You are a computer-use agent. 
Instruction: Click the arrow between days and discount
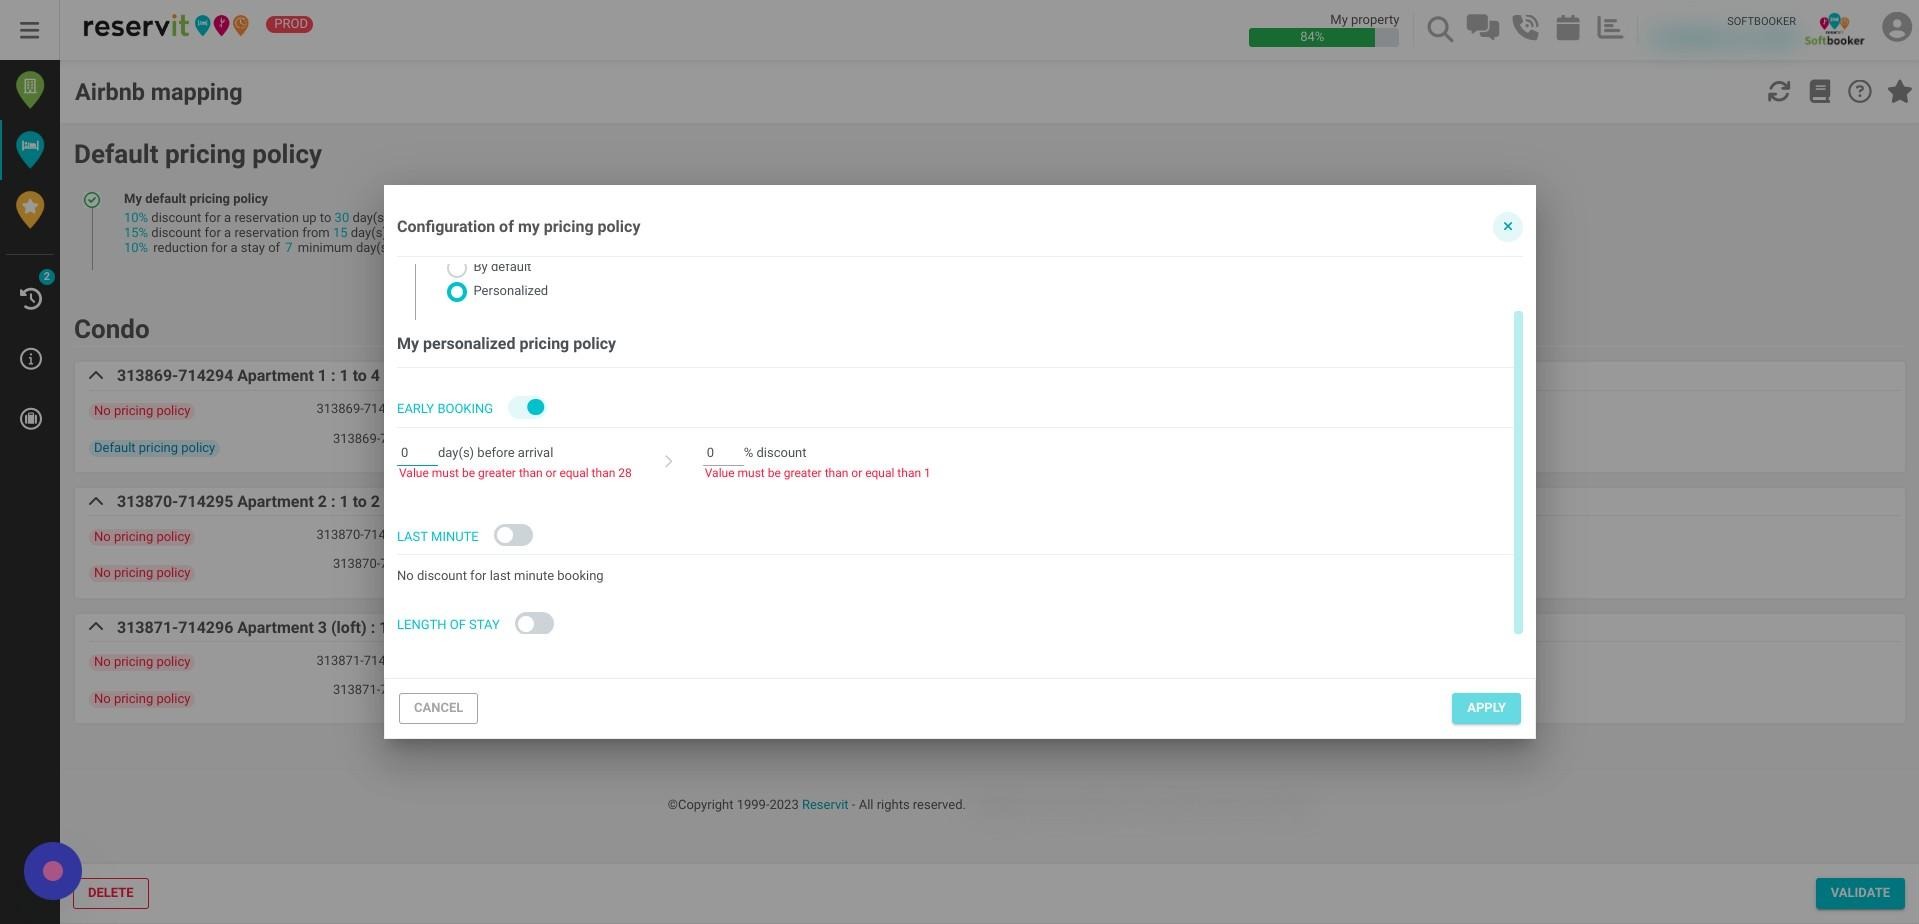click(x=668, y=461)
